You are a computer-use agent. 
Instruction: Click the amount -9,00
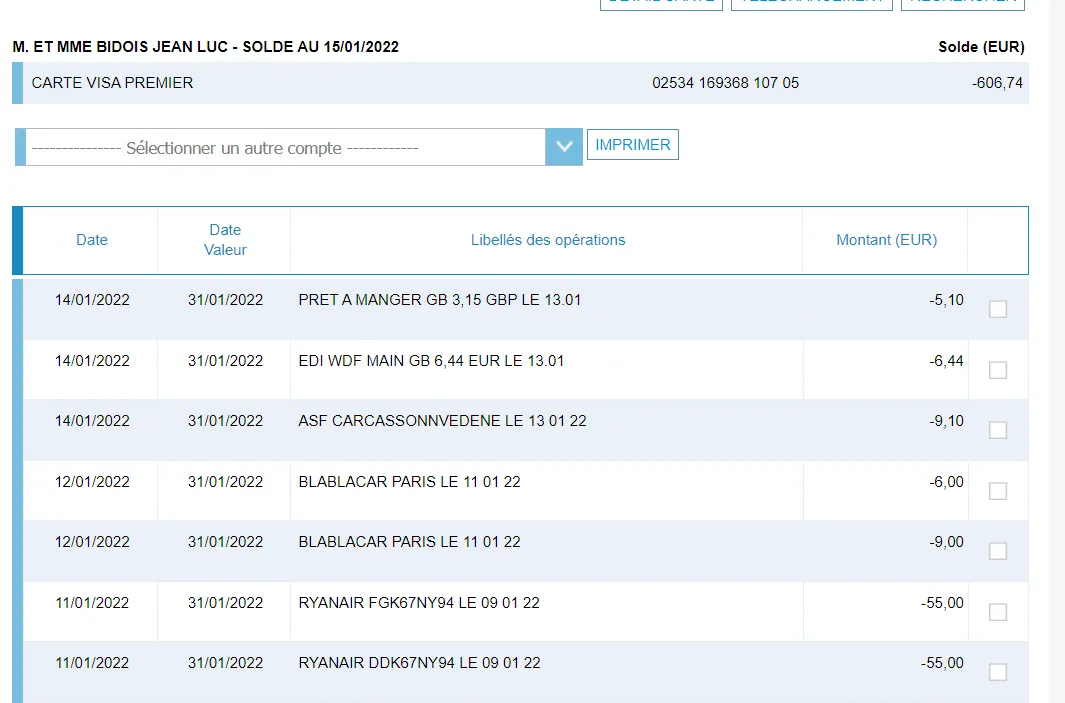click(x=946, y=542)
